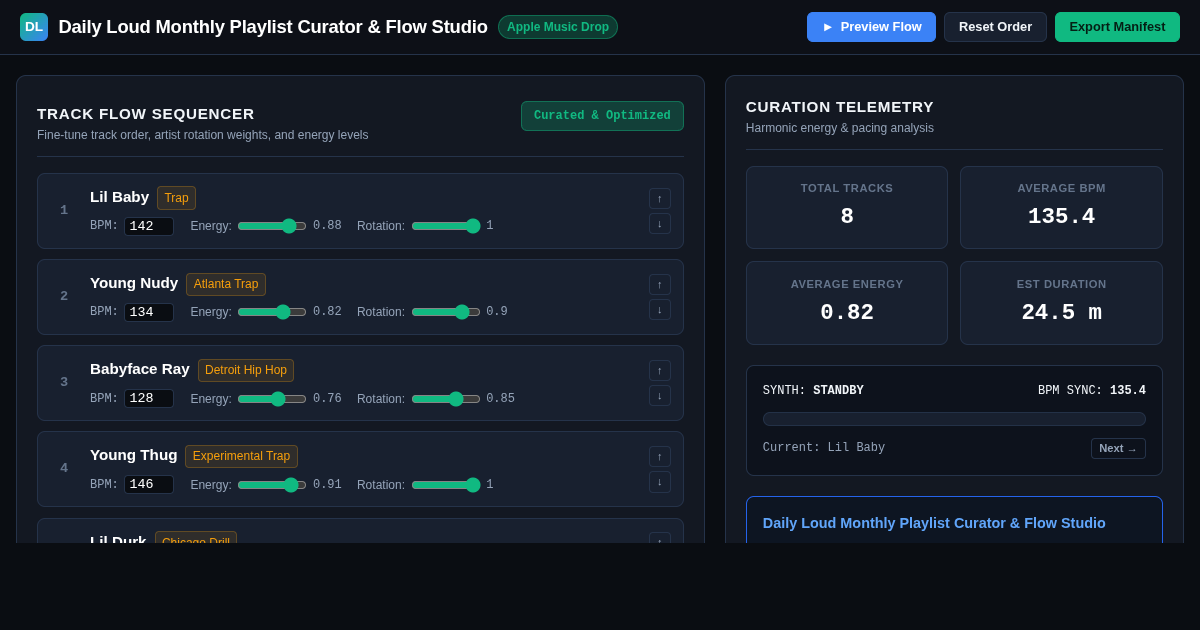Screen dimensions: 1200x630
Task: Click the Current: Lil Baby label
Action: coord(824,448)
